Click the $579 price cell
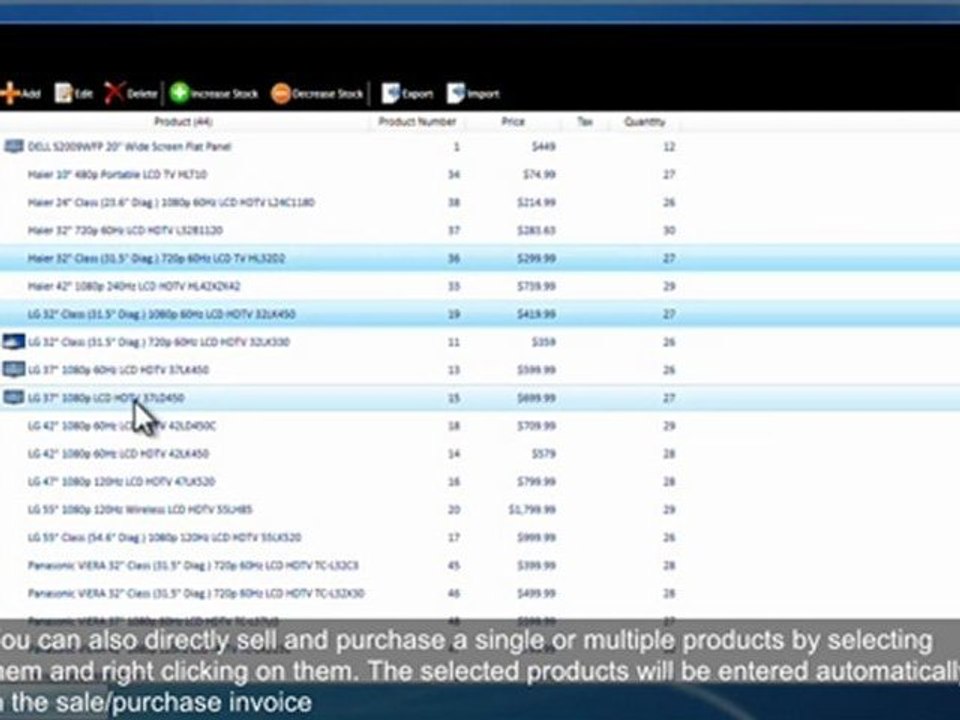The image size is (960, 720). (544, 454)
